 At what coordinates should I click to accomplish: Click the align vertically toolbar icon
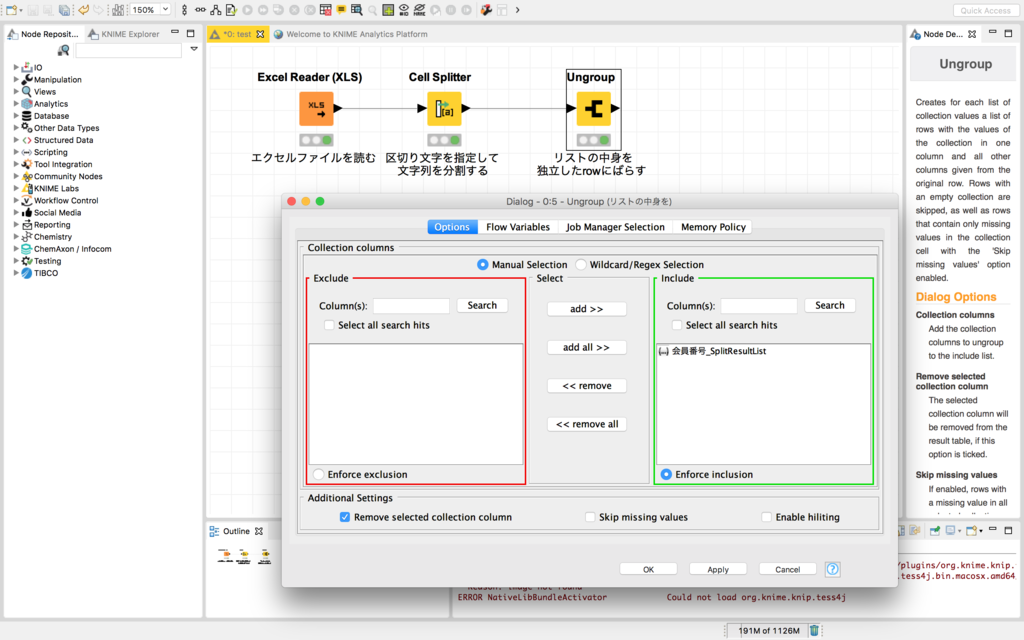184,10
